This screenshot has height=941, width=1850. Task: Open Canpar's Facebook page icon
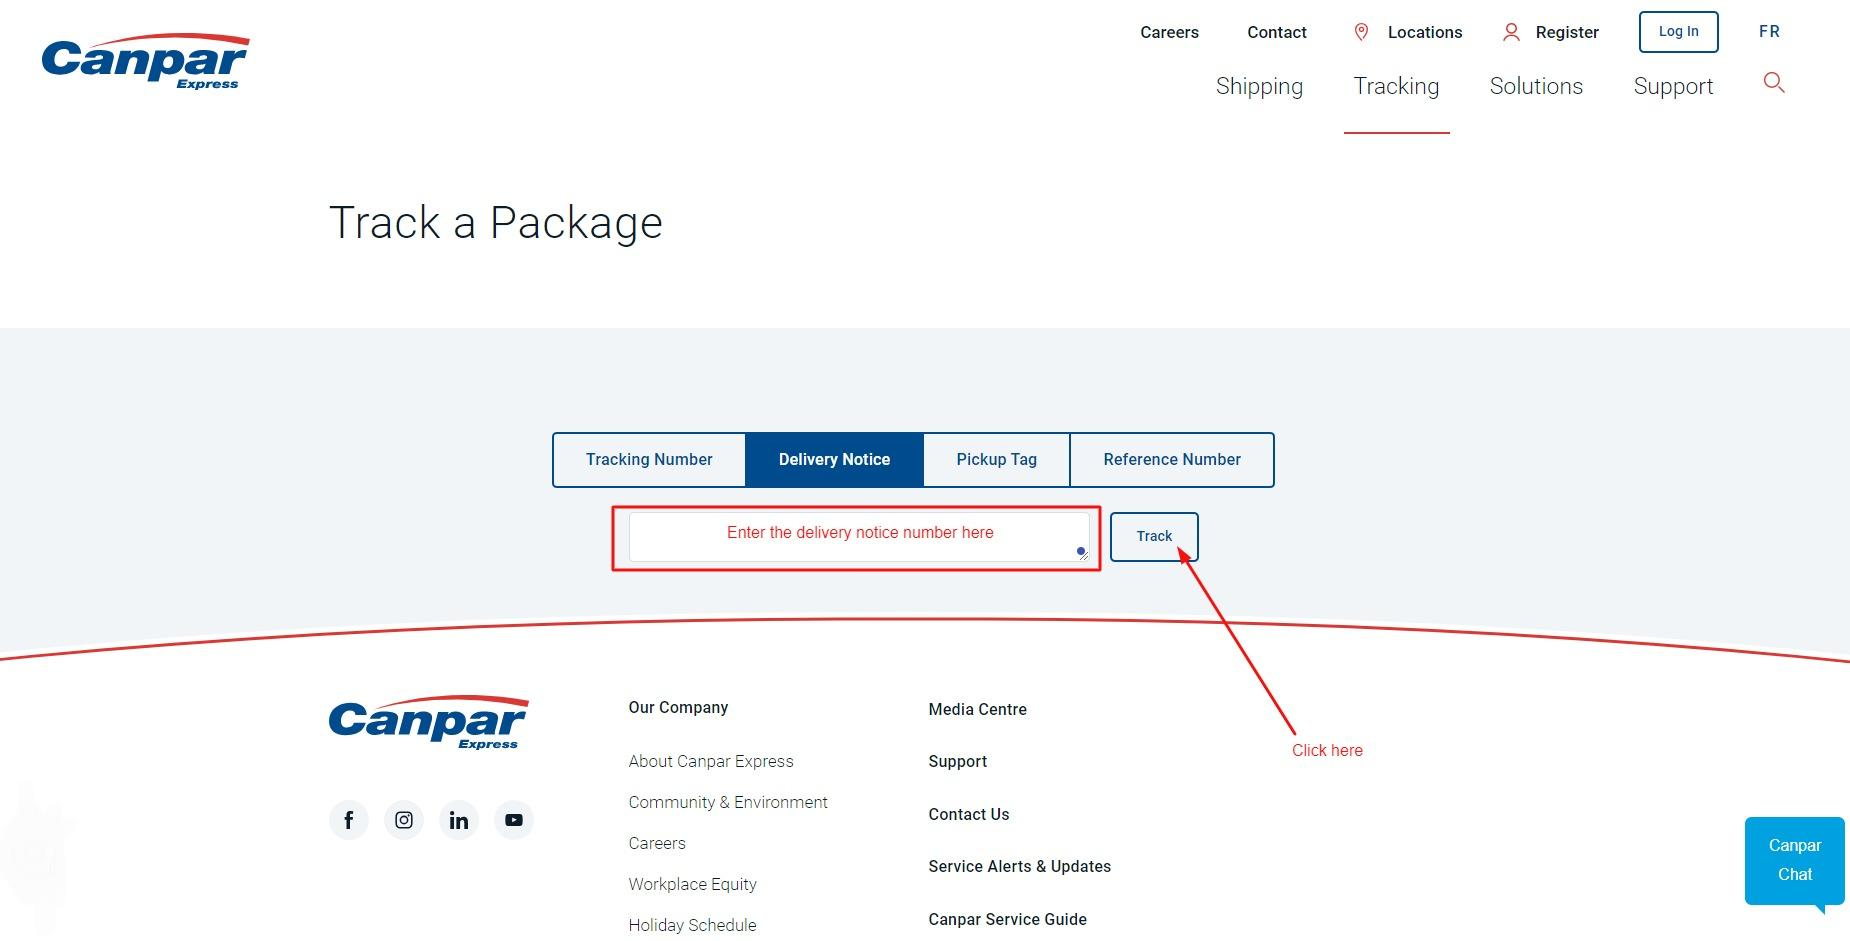(349, 820)
